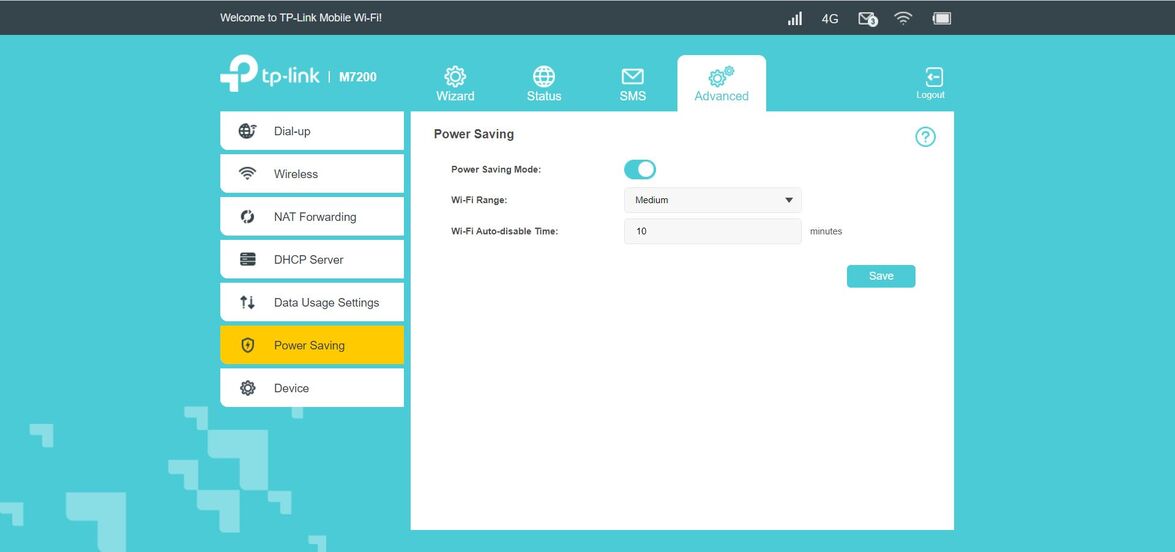
Task: Open help via the question mark icon
Action: pyautogui.click(x=925, y=137)
